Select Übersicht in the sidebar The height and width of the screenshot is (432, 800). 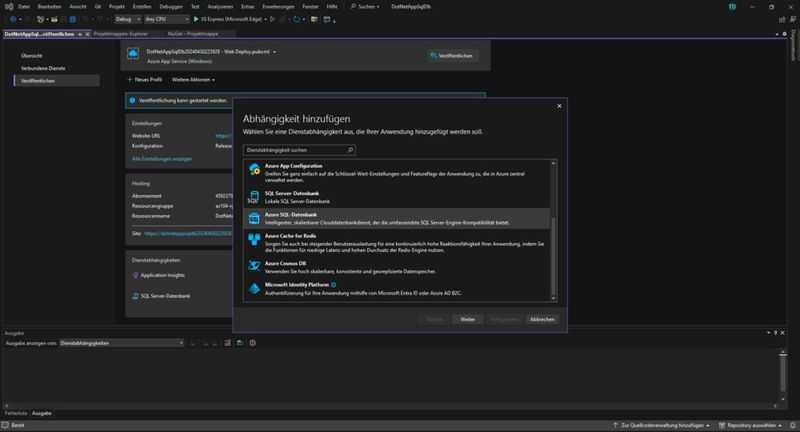[x=32, y=56]
